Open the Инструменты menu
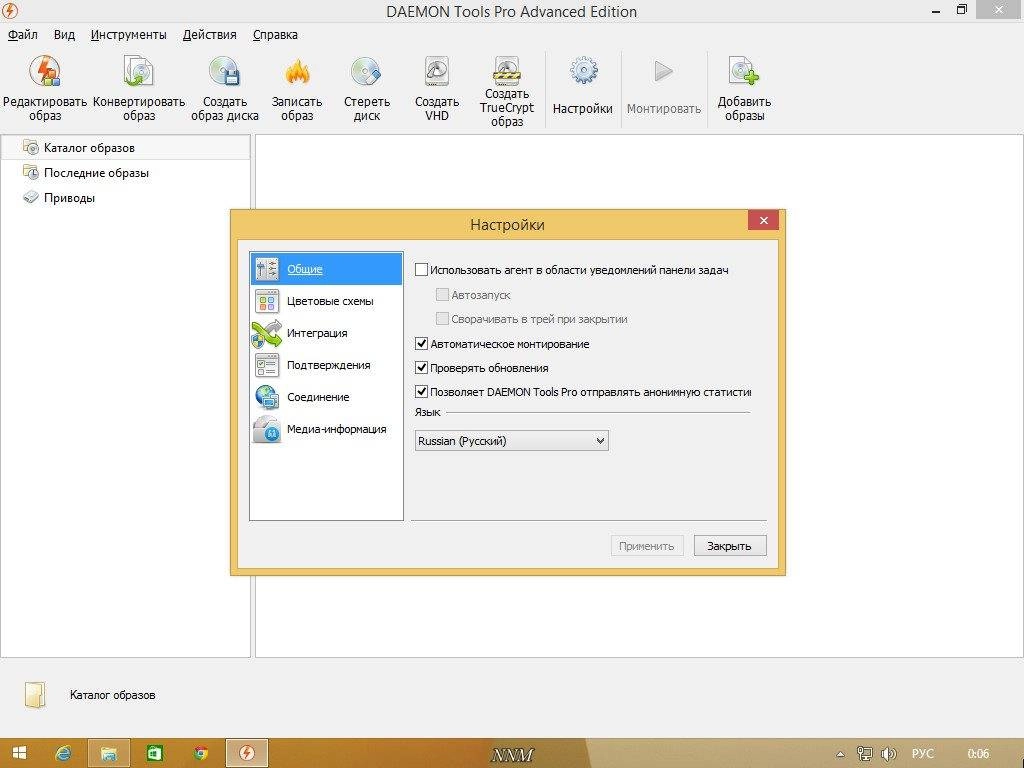 pos(129,35)
